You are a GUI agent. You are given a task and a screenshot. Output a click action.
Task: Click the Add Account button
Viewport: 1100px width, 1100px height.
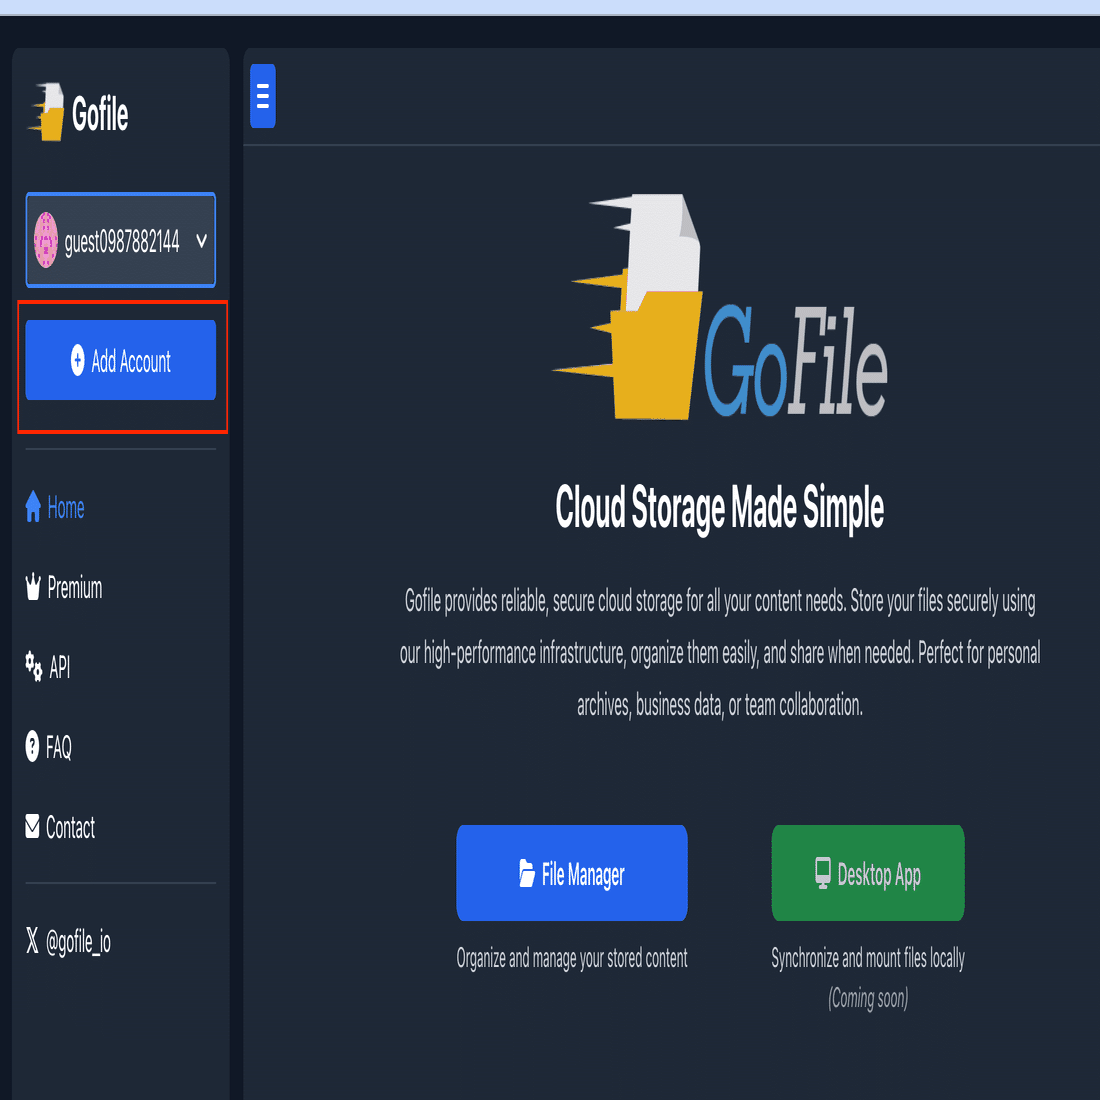[121, 360]
